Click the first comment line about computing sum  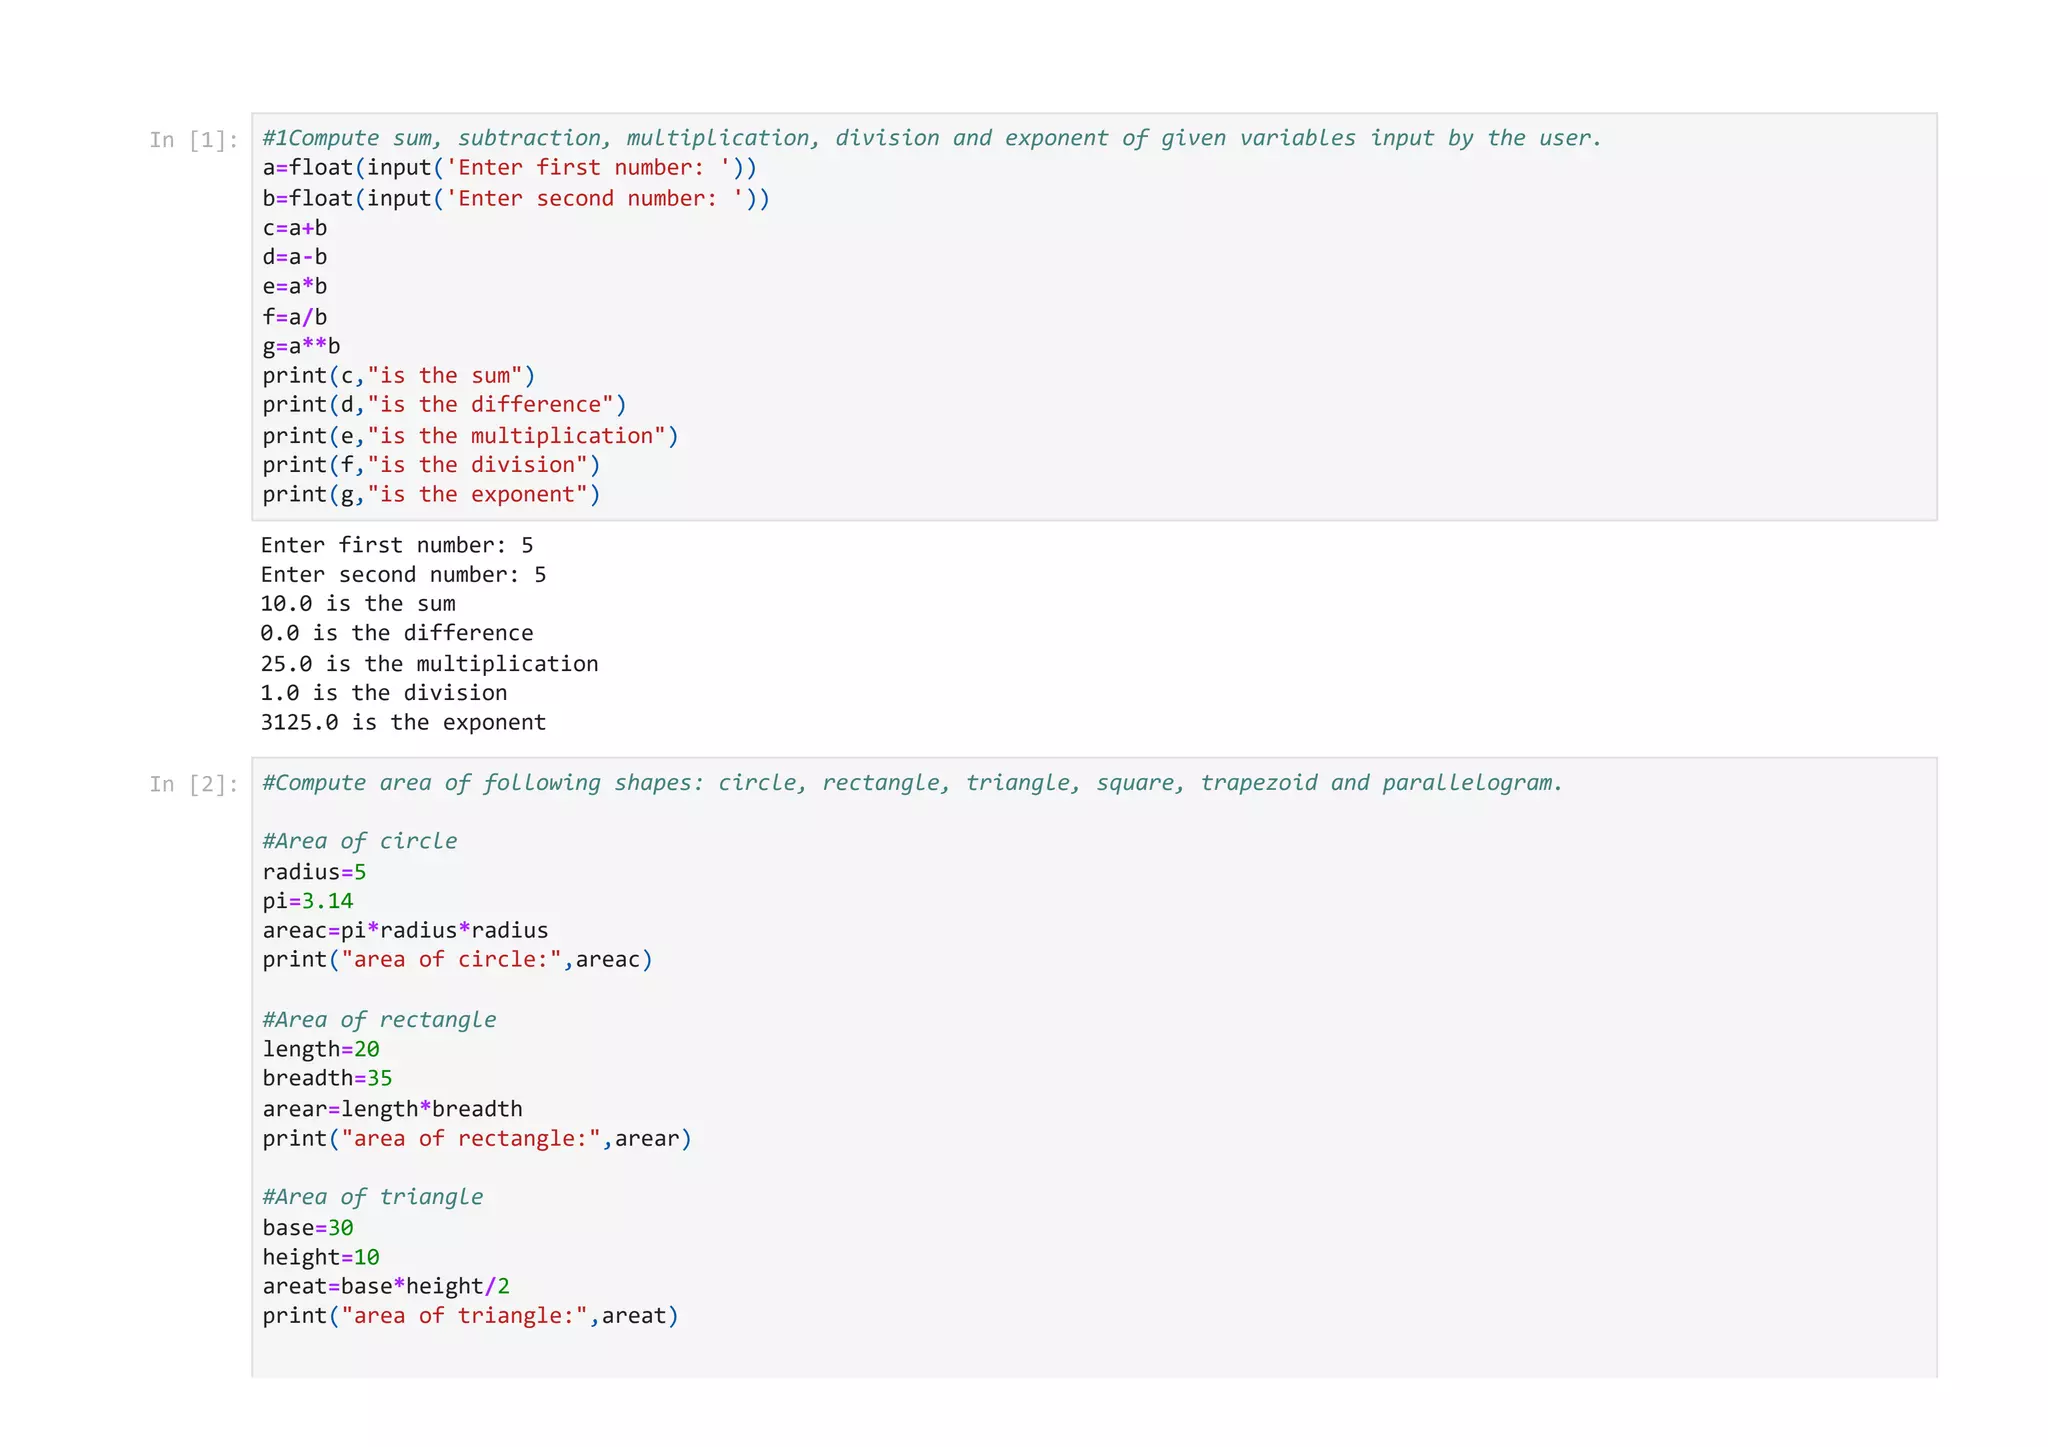[930, 138]
